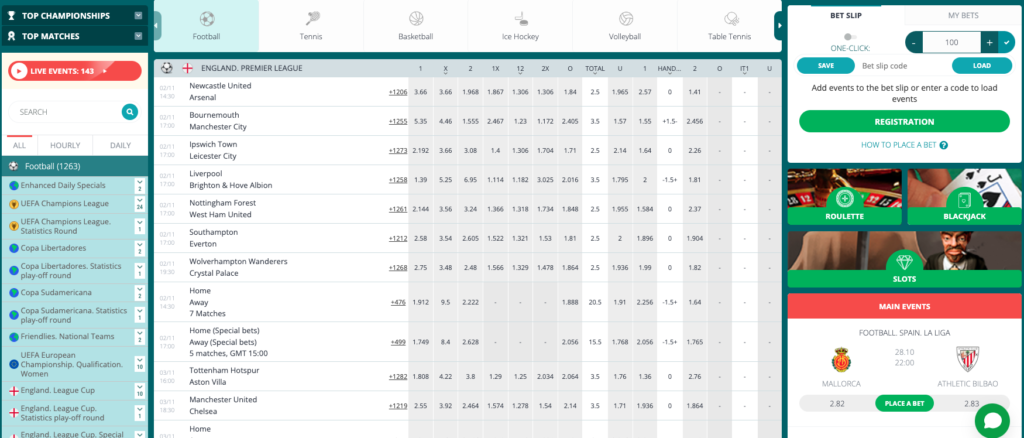Open Bournemouth vs Manchester City +1255 markets

[x=398, y=121]
